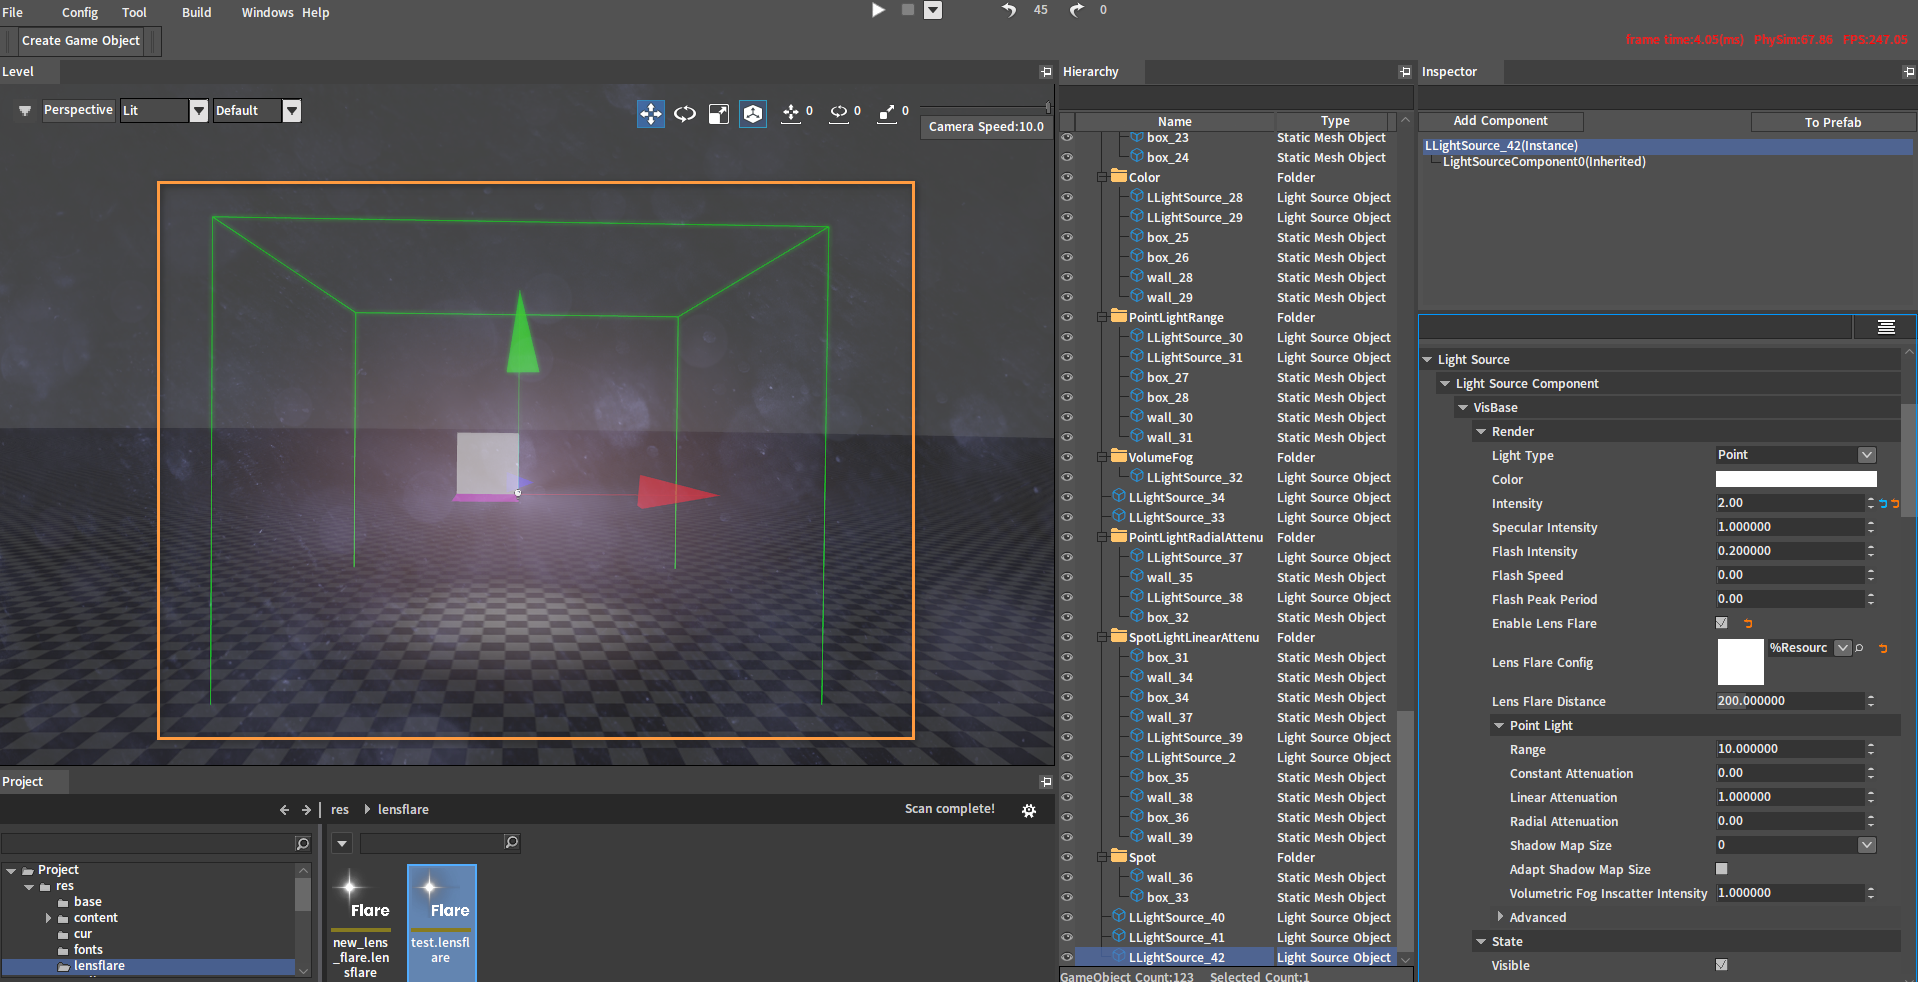
Task: Open the Help menu
Action: (x=316, y=12)
